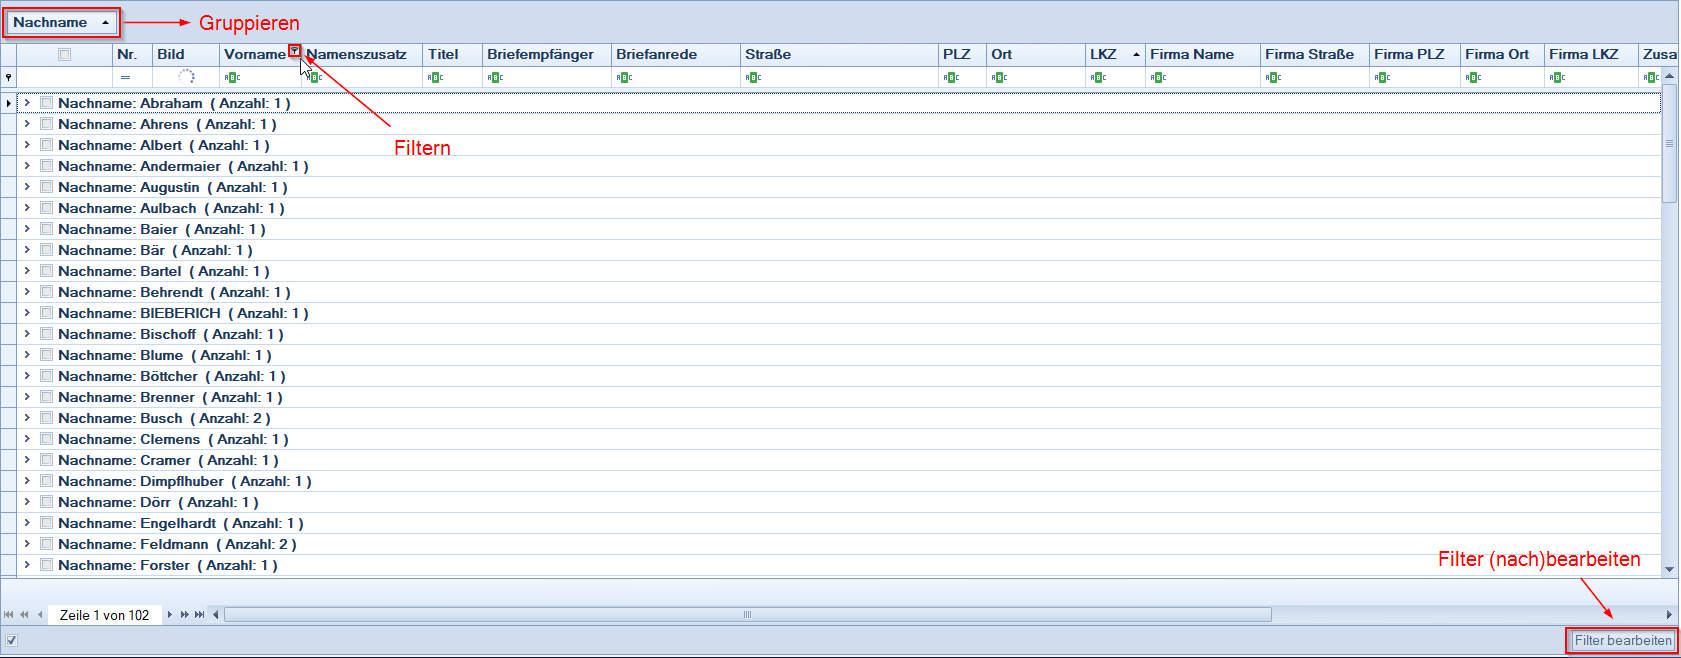Go to the next record in navigator
This screenshot has height=658, width=1681.
tap(170, 615)
